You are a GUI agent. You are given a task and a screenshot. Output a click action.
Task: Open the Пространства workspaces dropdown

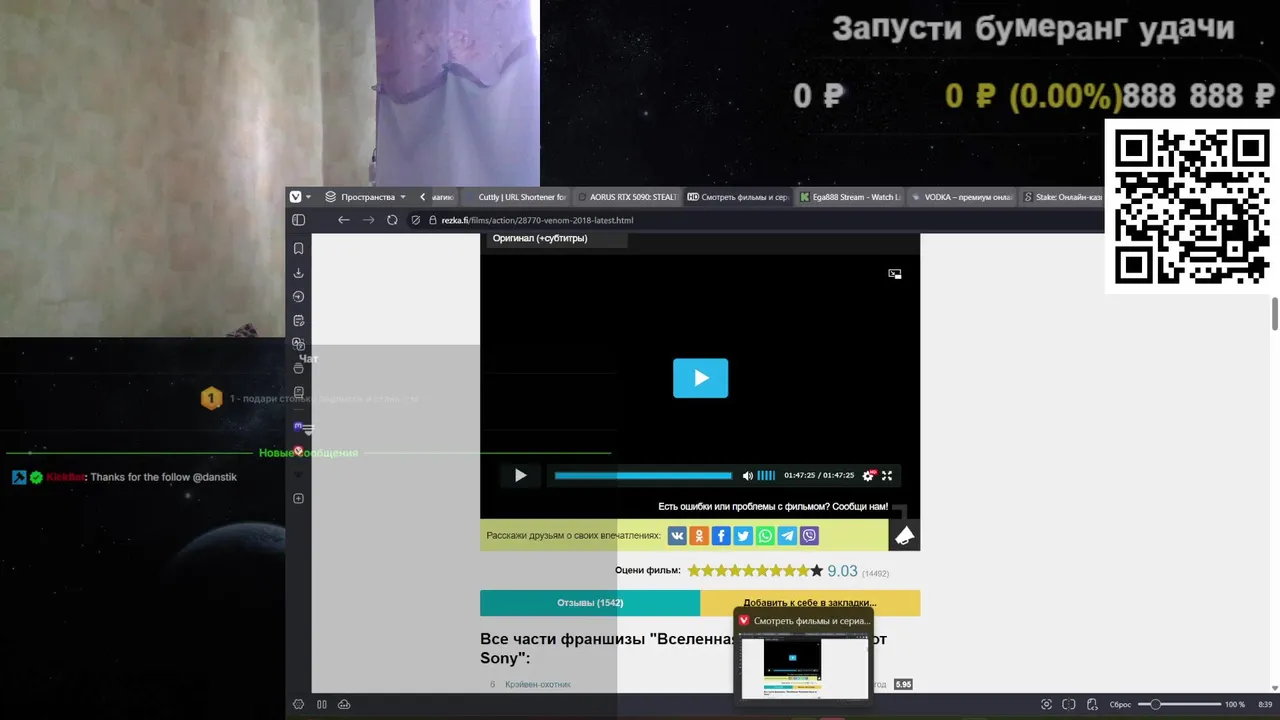[366, 197]
